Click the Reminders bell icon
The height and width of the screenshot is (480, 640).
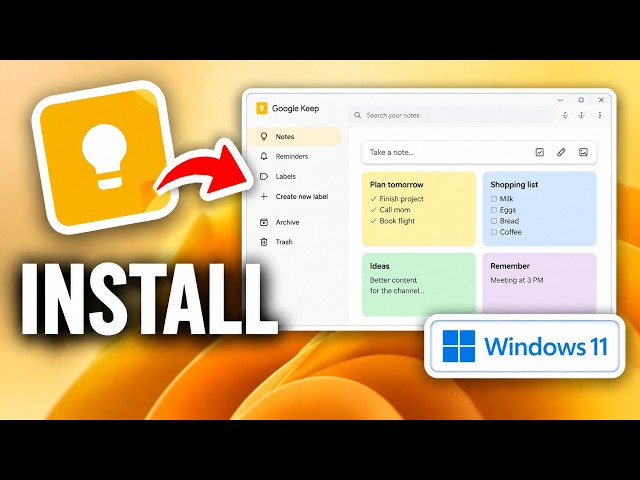click(264, 156)
